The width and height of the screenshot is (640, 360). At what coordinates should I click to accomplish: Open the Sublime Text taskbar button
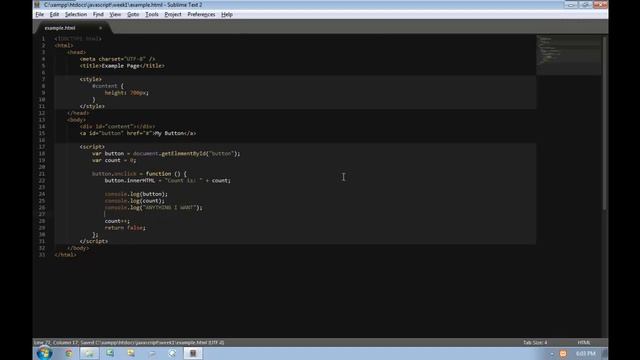coord(193,353)
